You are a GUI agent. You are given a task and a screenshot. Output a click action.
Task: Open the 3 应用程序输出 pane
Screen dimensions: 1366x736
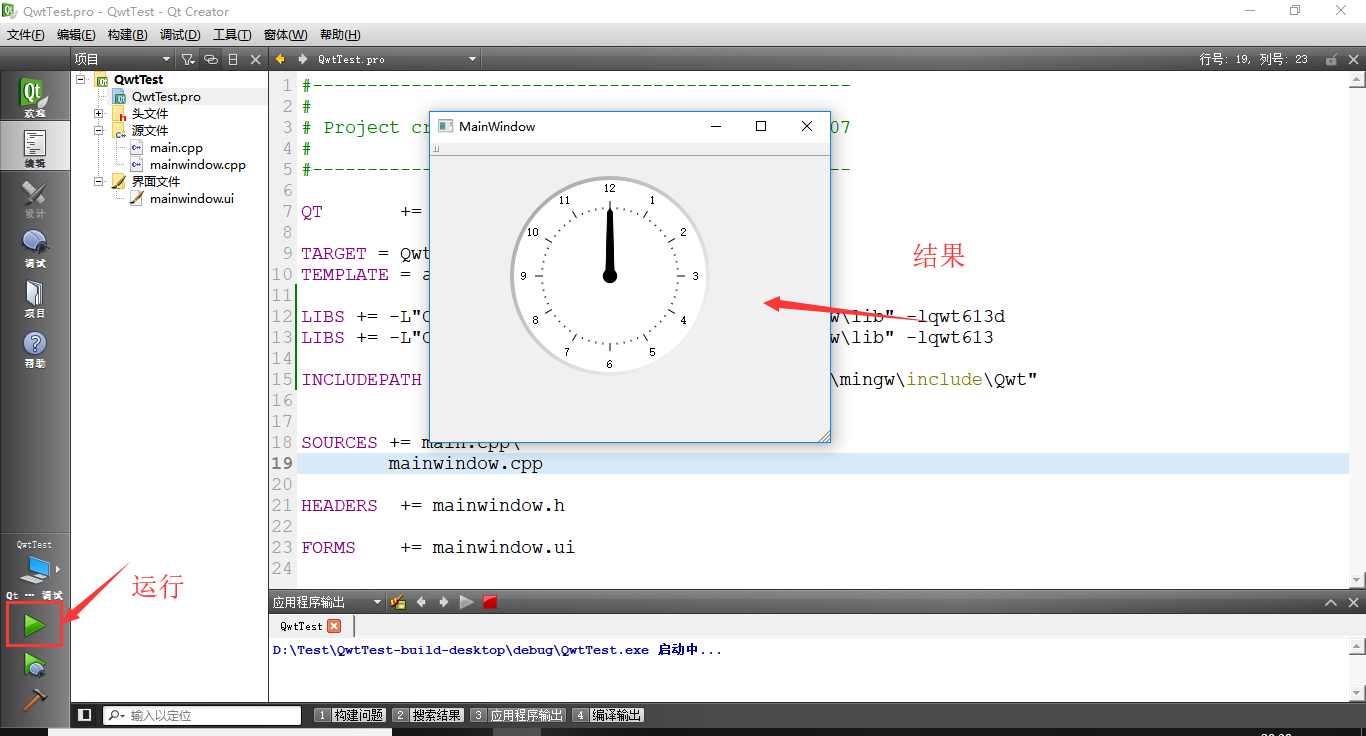[x=518, y=715]
